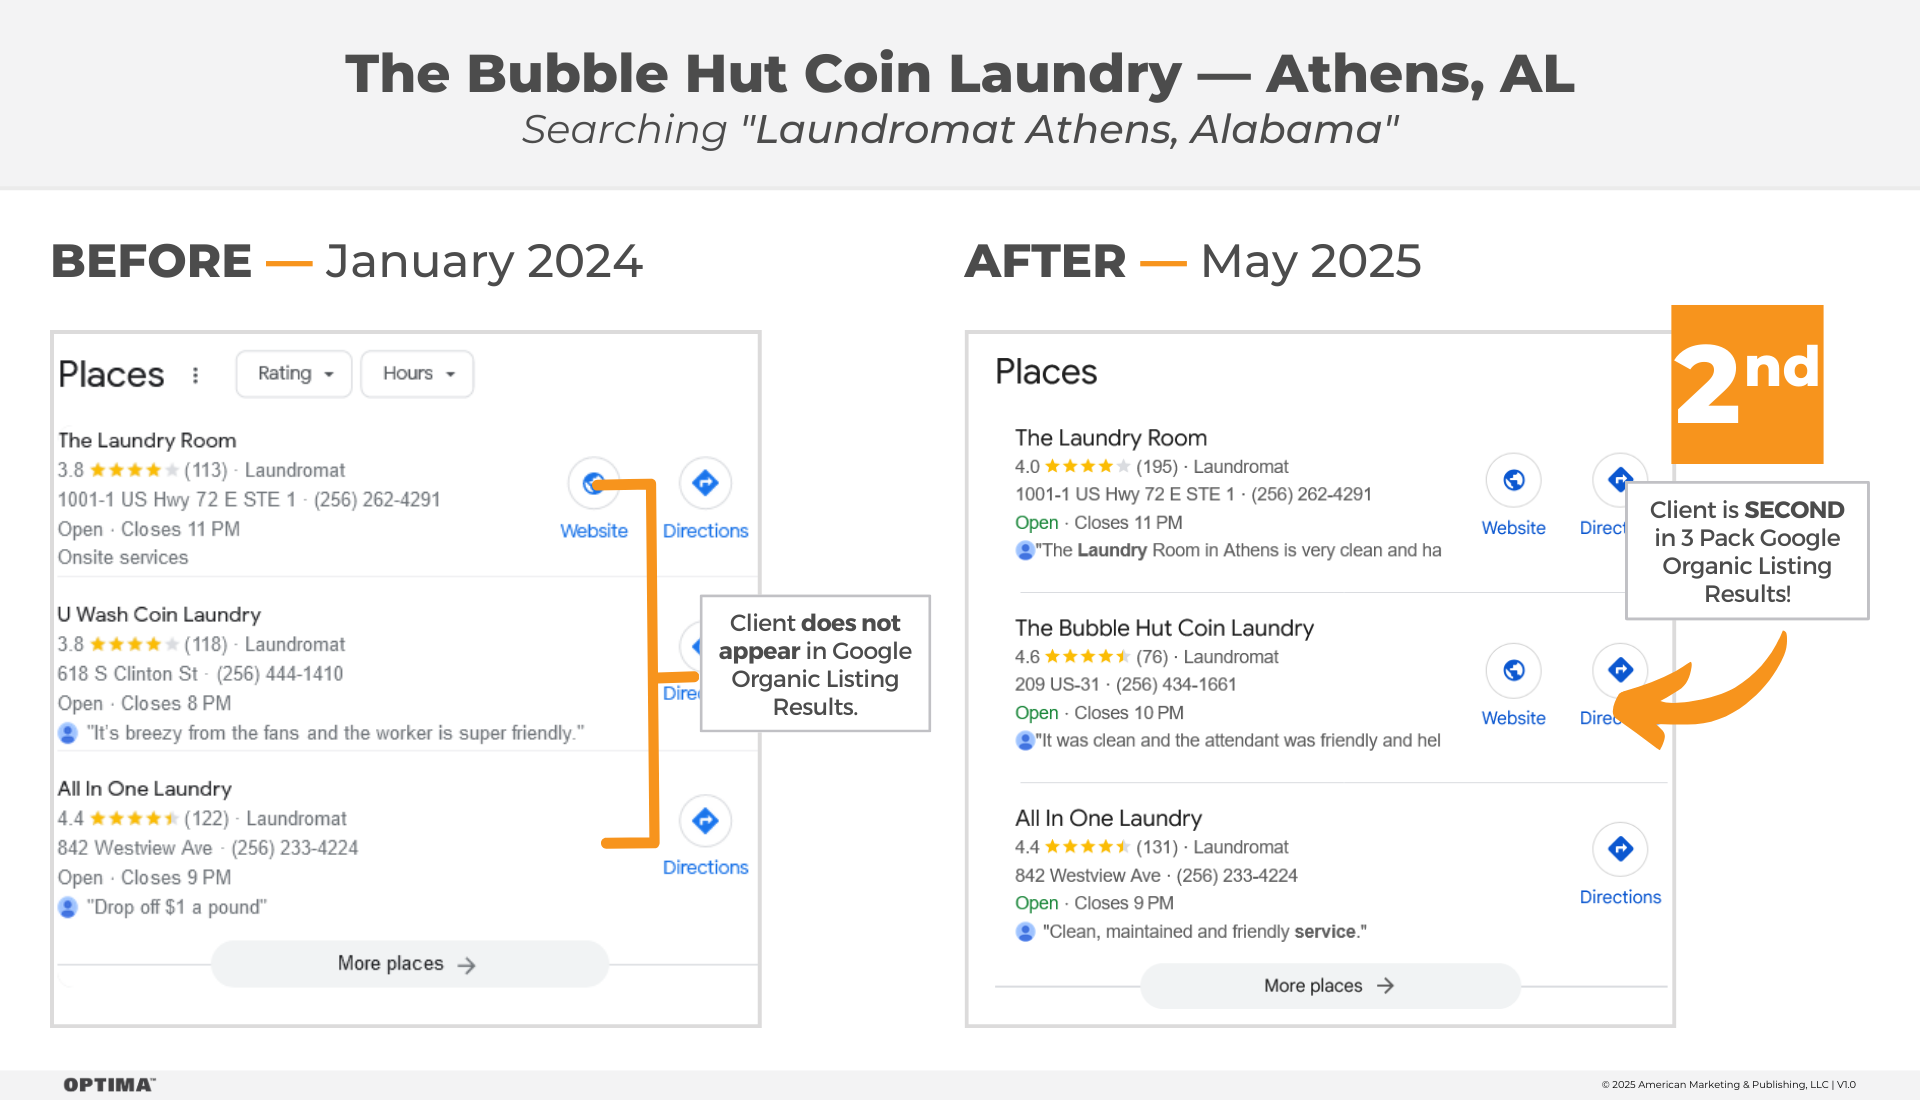Click the OPTIMA logo in the footer
1920x1100 pixels.
pyautogui.click(x=109, y=1085)
